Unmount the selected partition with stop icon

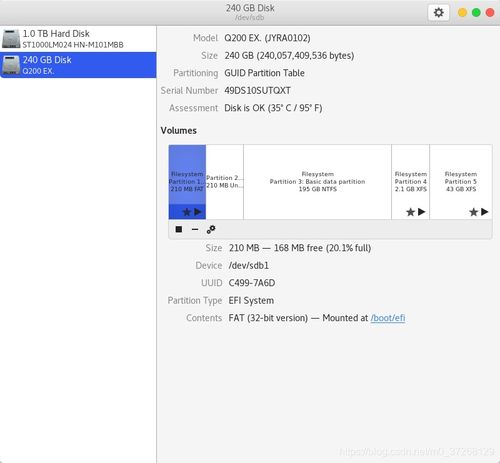coord(179,229)
